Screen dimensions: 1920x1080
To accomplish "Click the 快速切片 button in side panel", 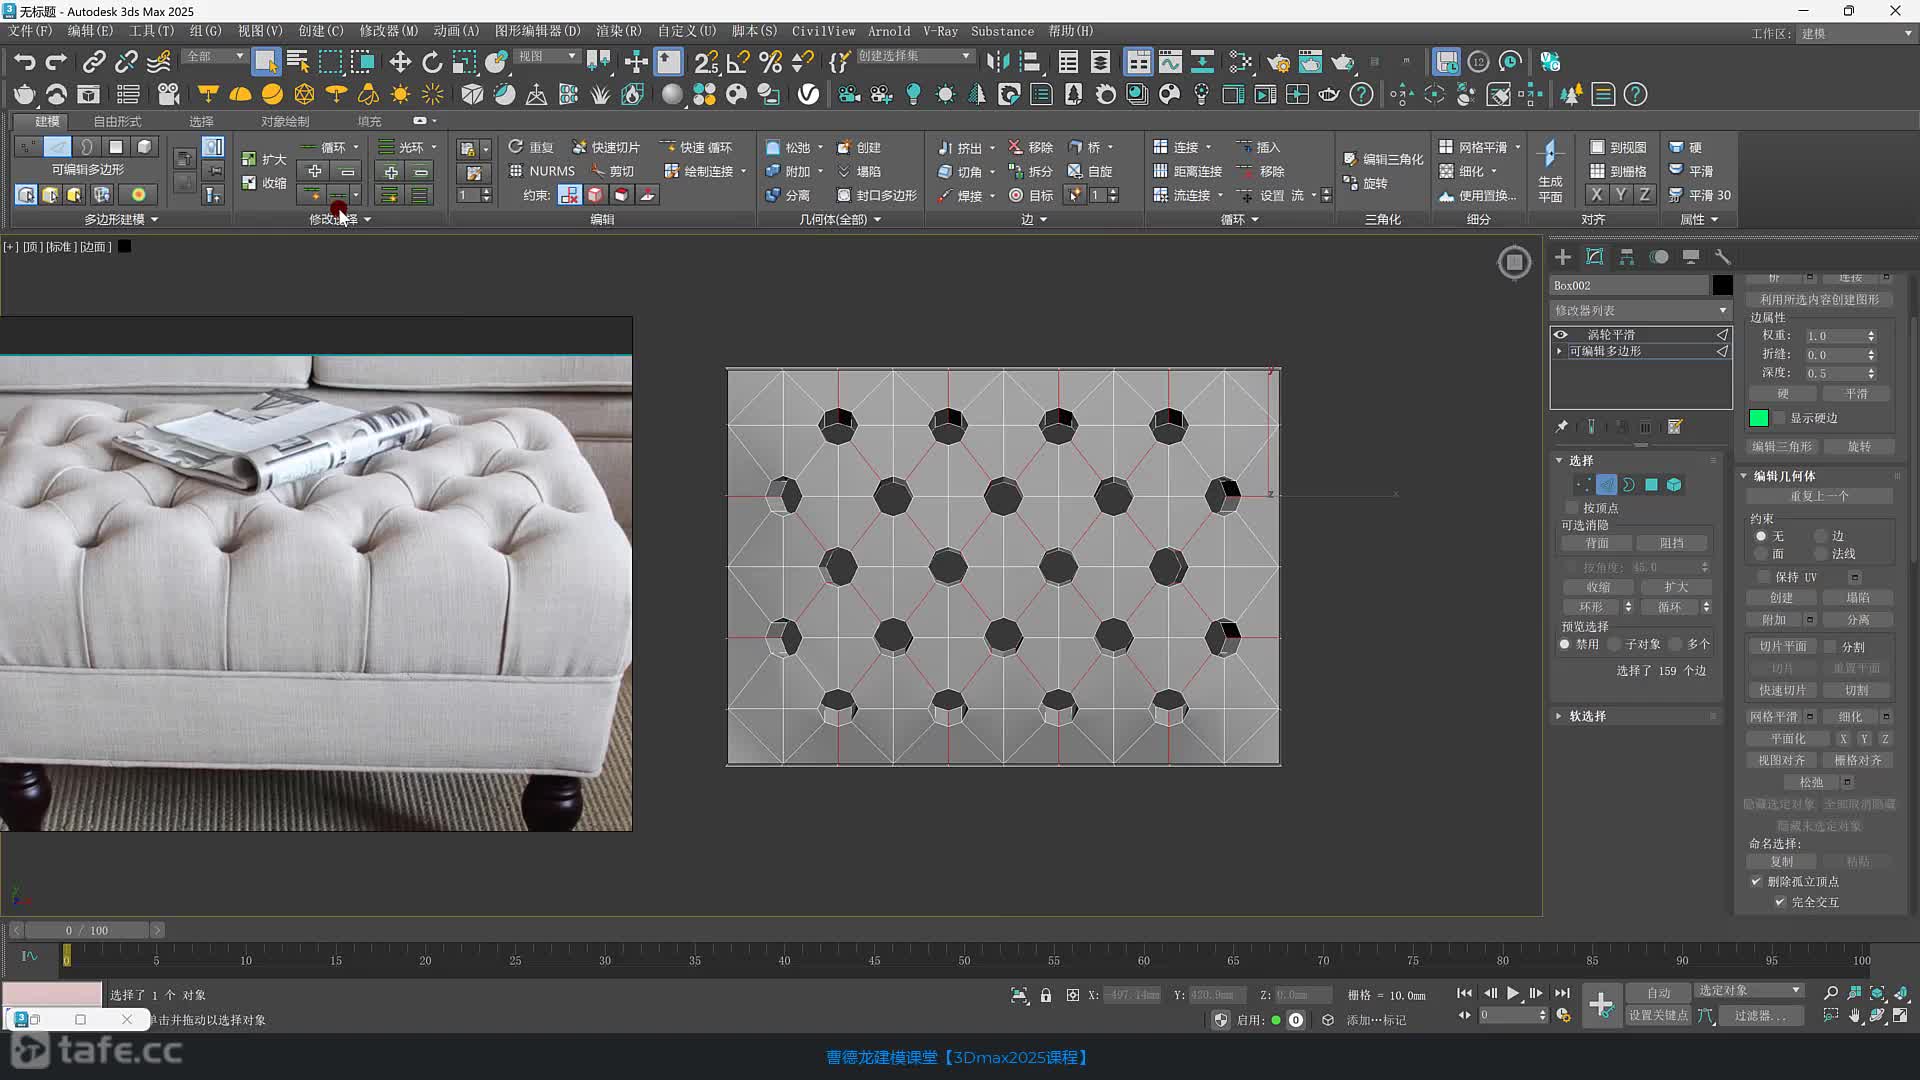I will coord(1783,690).
